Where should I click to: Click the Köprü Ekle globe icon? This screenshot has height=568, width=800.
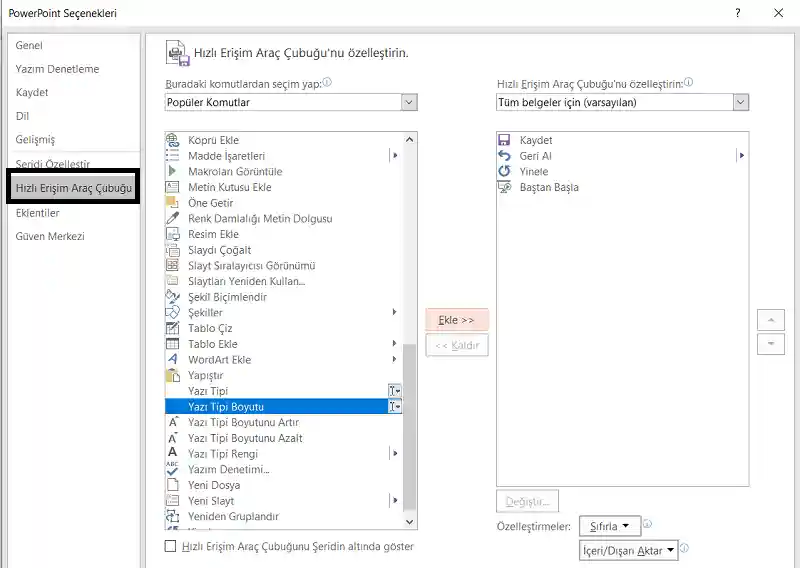(173, 140)
